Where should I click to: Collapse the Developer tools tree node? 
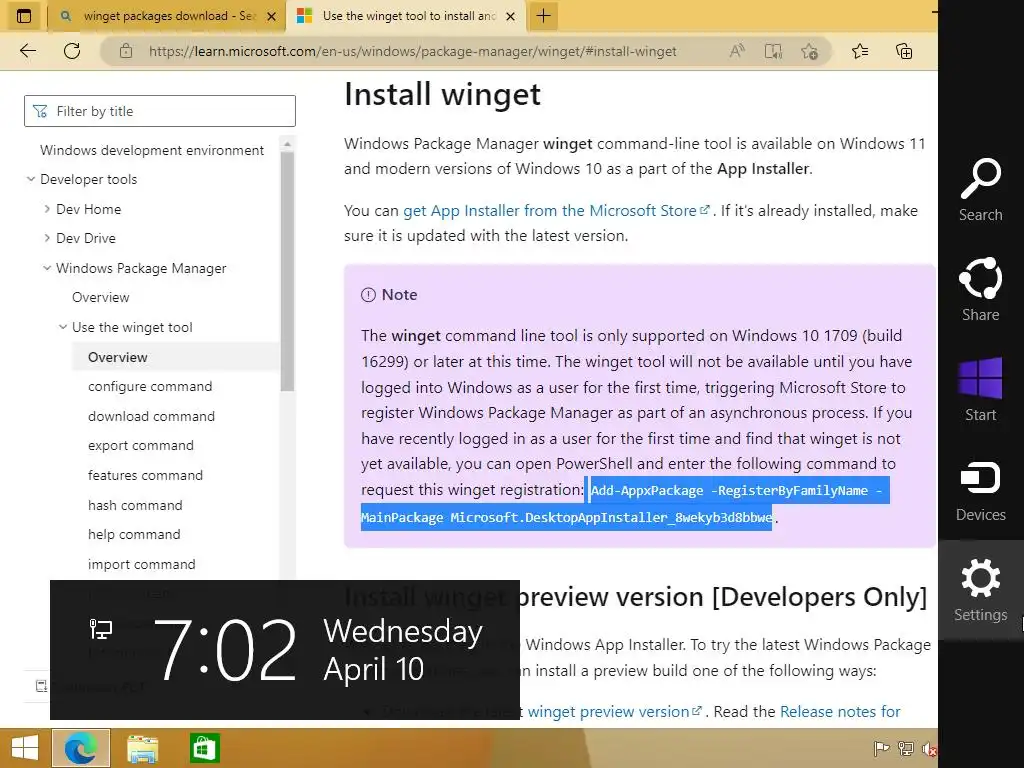point(30,179)
